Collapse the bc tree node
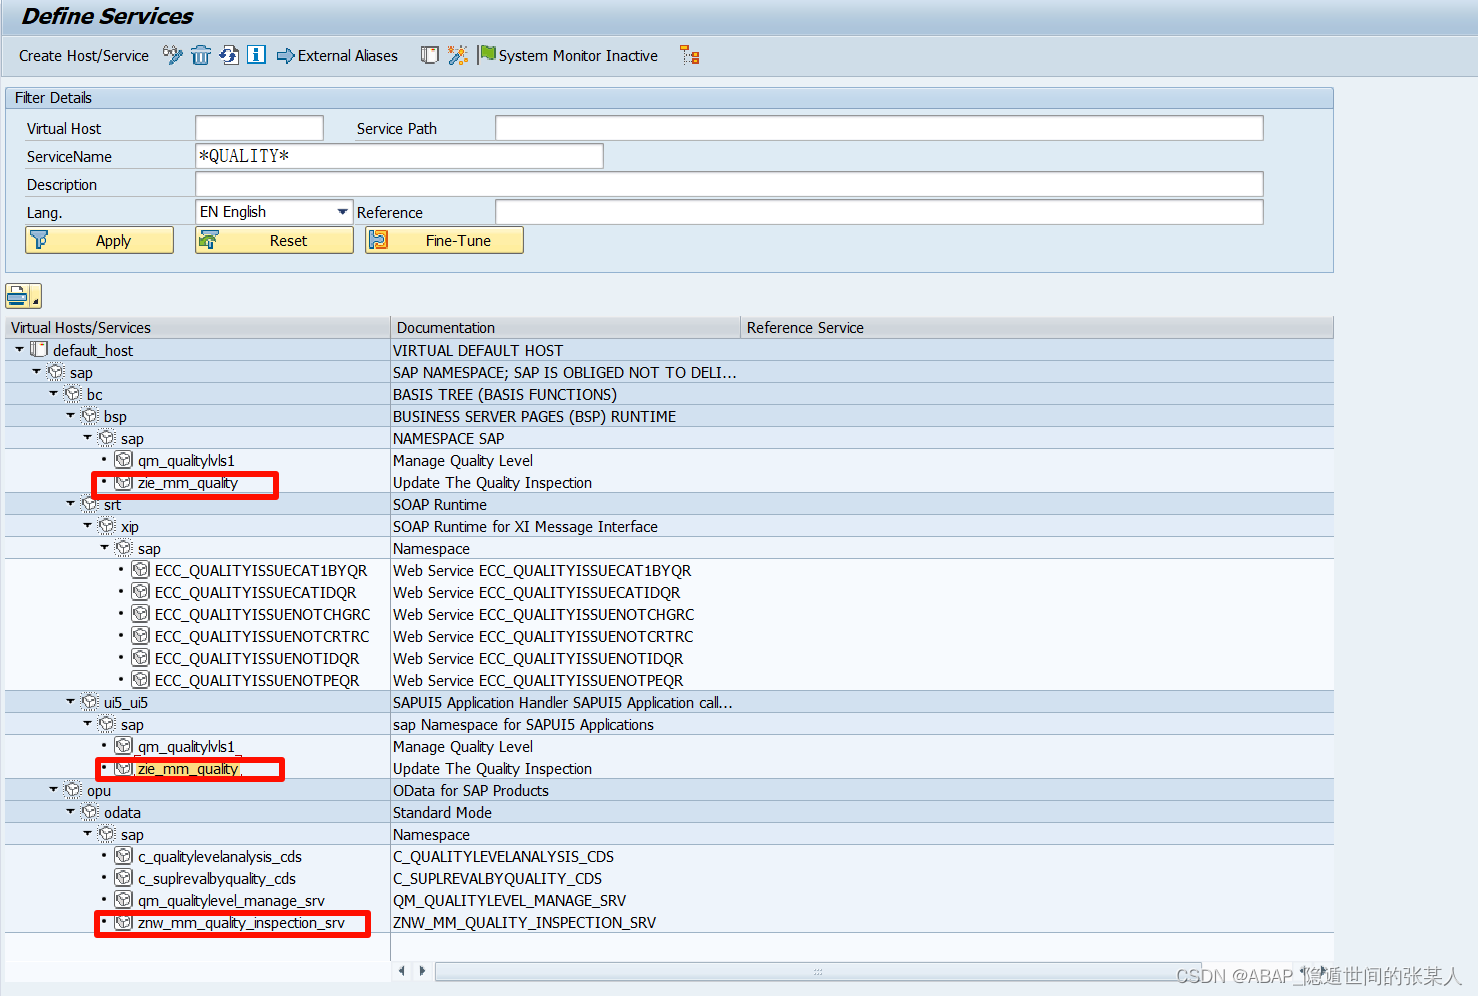 53,393
